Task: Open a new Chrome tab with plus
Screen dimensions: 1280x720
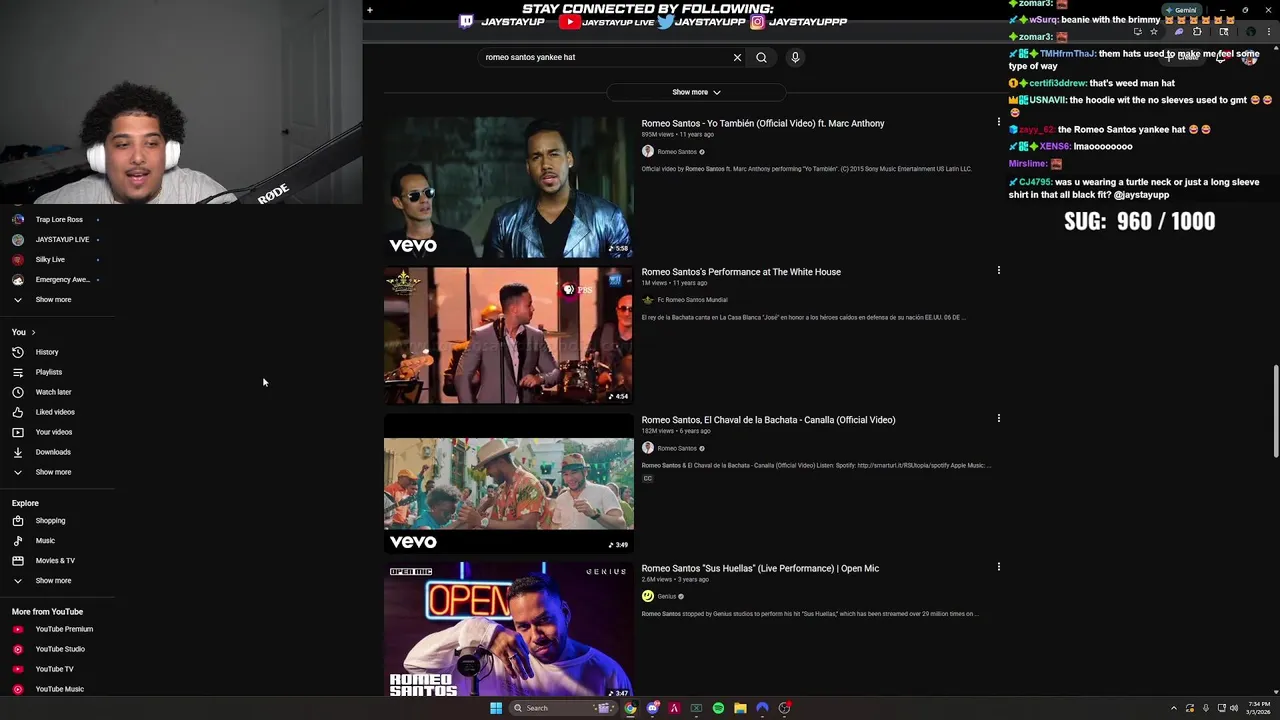Action: (369, 10)
